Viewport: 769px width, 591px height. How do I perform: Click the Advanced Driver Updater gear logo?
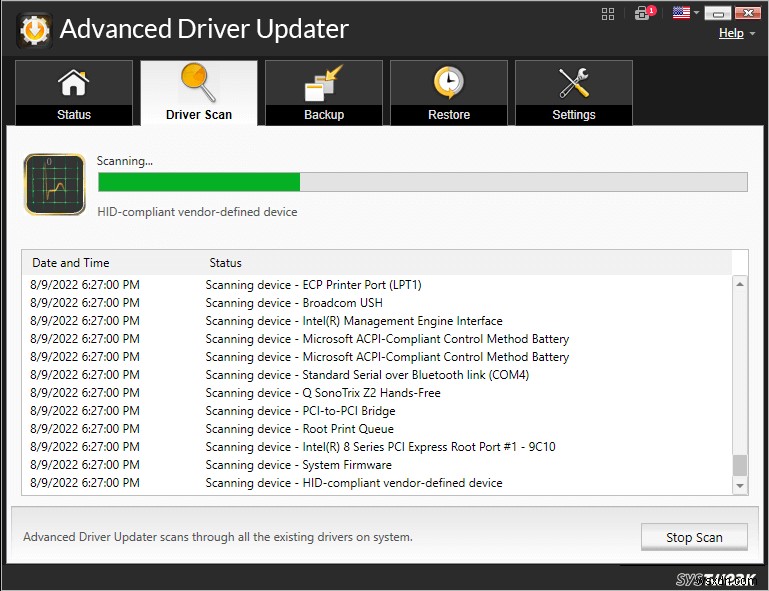coord(34,30)
